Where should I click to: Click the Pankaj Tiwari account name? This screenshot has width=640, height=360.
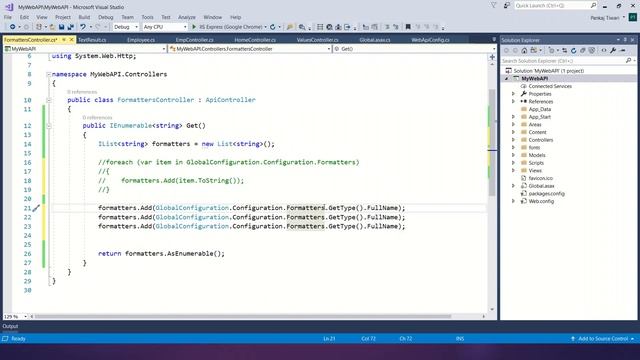605,18
